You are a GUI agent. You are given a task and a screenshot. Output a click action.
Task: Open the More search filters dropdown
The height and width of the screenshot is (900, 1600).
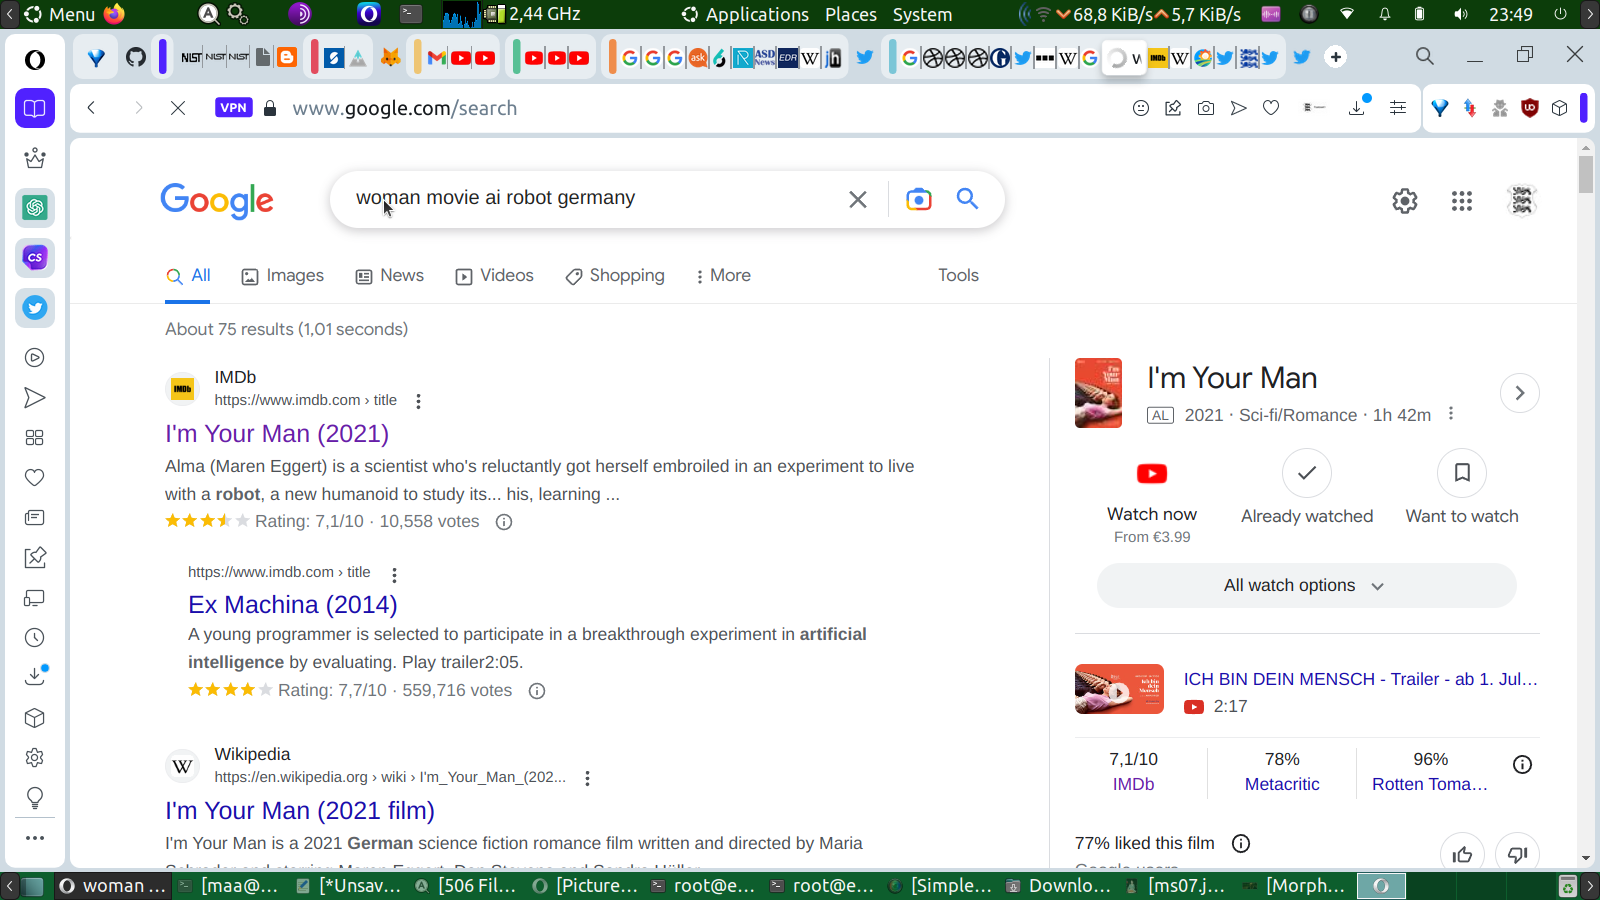pos(723,276)
